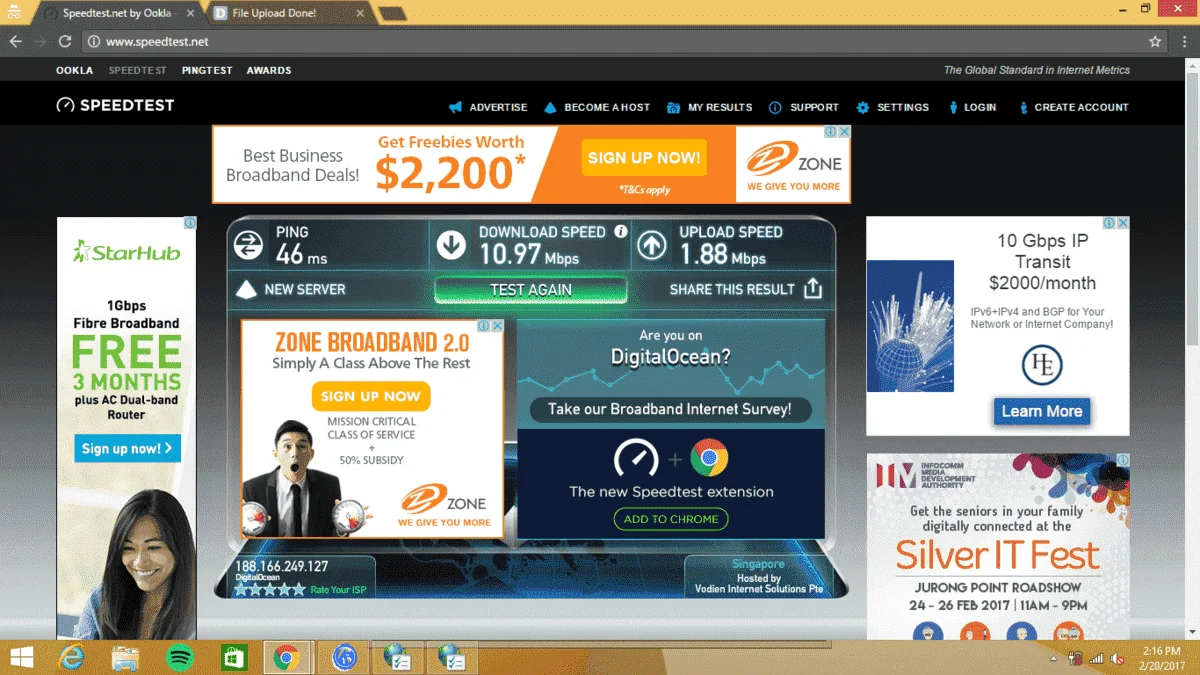
Task: View MY RESULTS
Action: [710, 107]
